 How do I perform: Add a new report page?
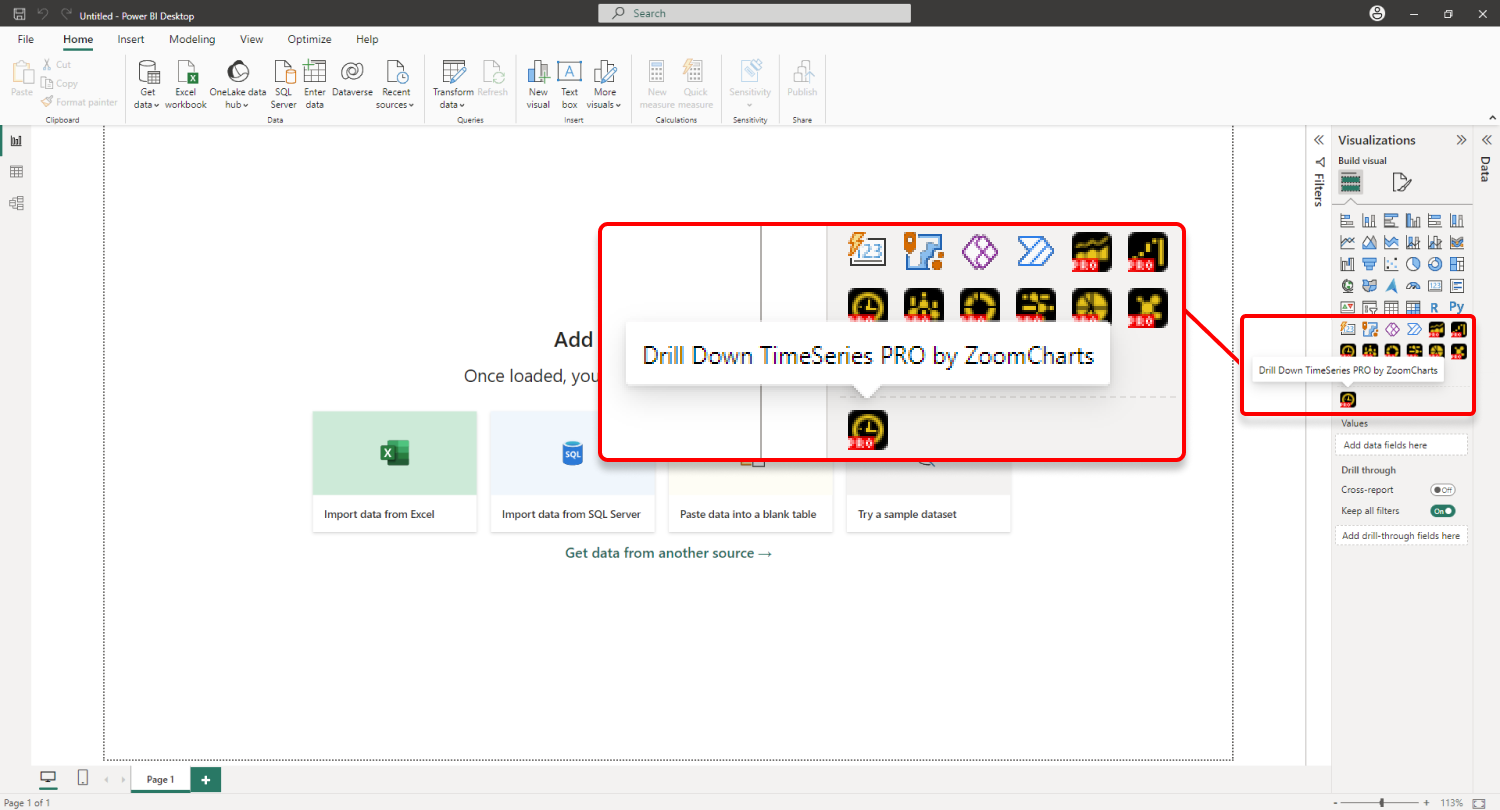point(206,779)
